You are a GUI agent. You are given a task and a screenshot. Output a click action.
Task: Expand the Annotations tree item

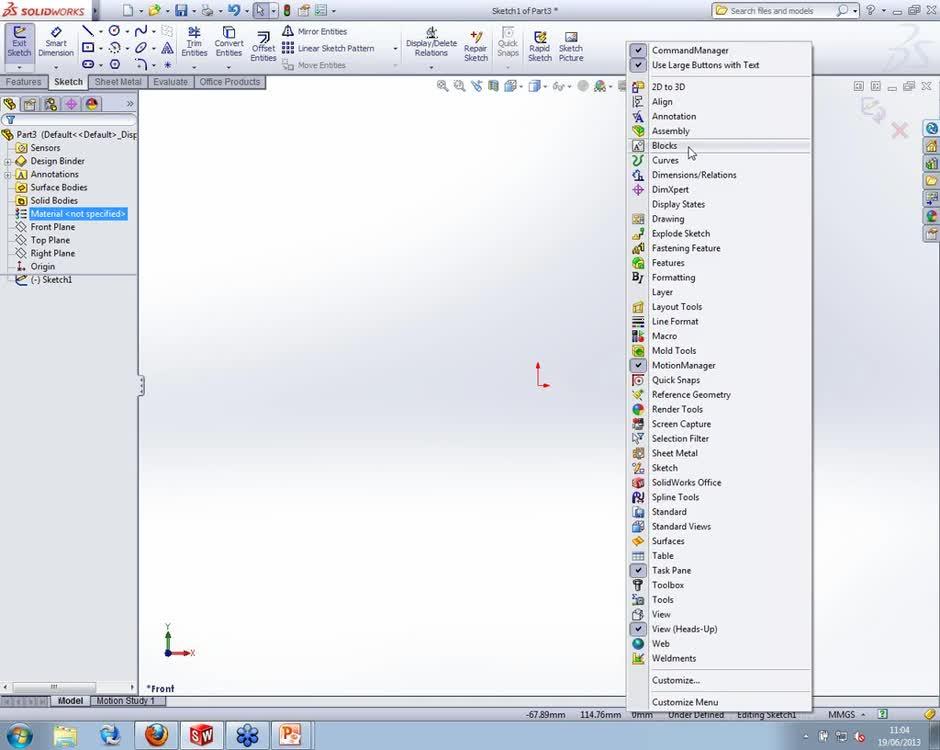[x=9, y=174]
